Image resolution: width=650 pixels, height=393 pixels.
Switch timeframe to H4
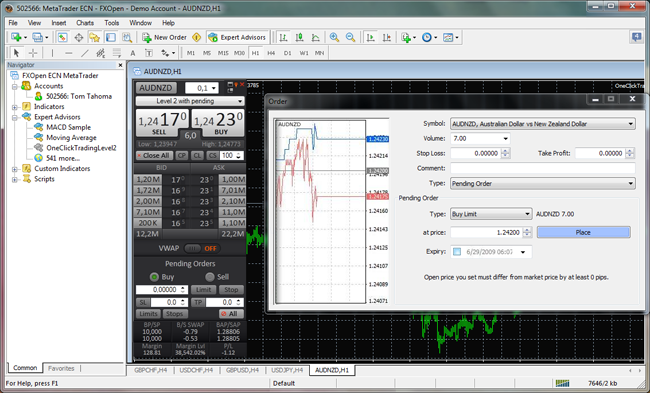pyautogui.click(x=271, y=53)
